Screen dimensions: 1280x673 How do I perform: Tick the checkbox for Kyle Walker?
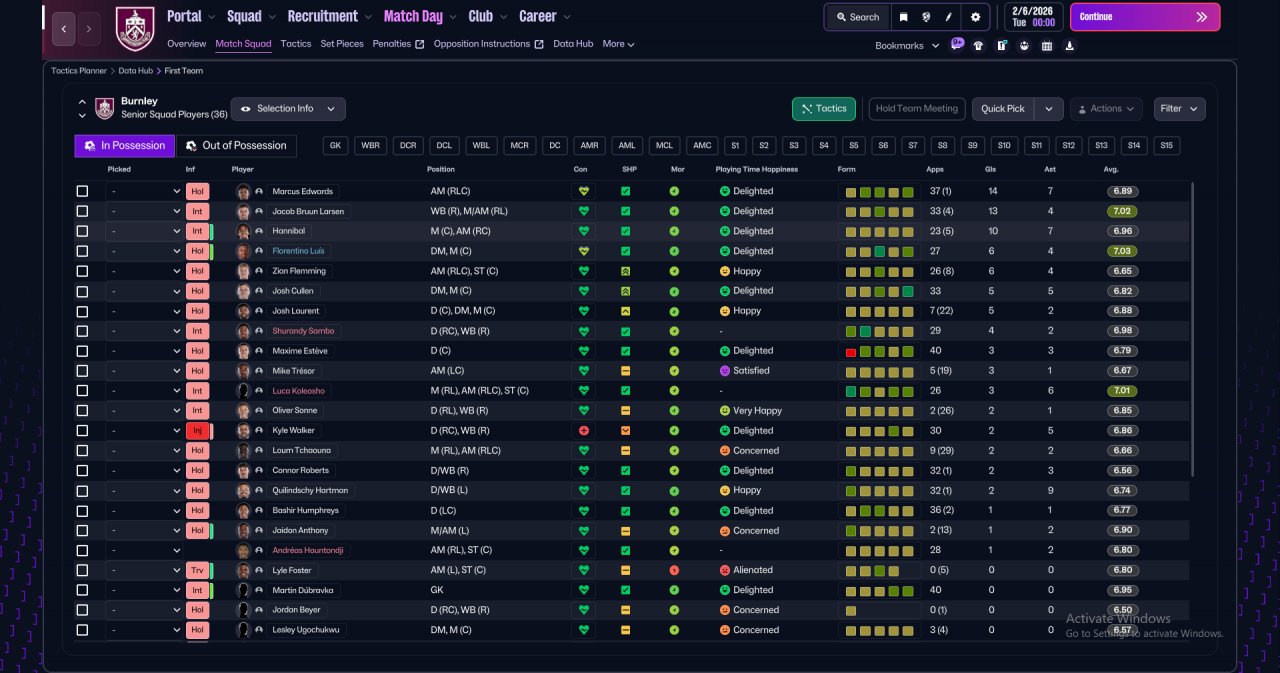(82, 431)
